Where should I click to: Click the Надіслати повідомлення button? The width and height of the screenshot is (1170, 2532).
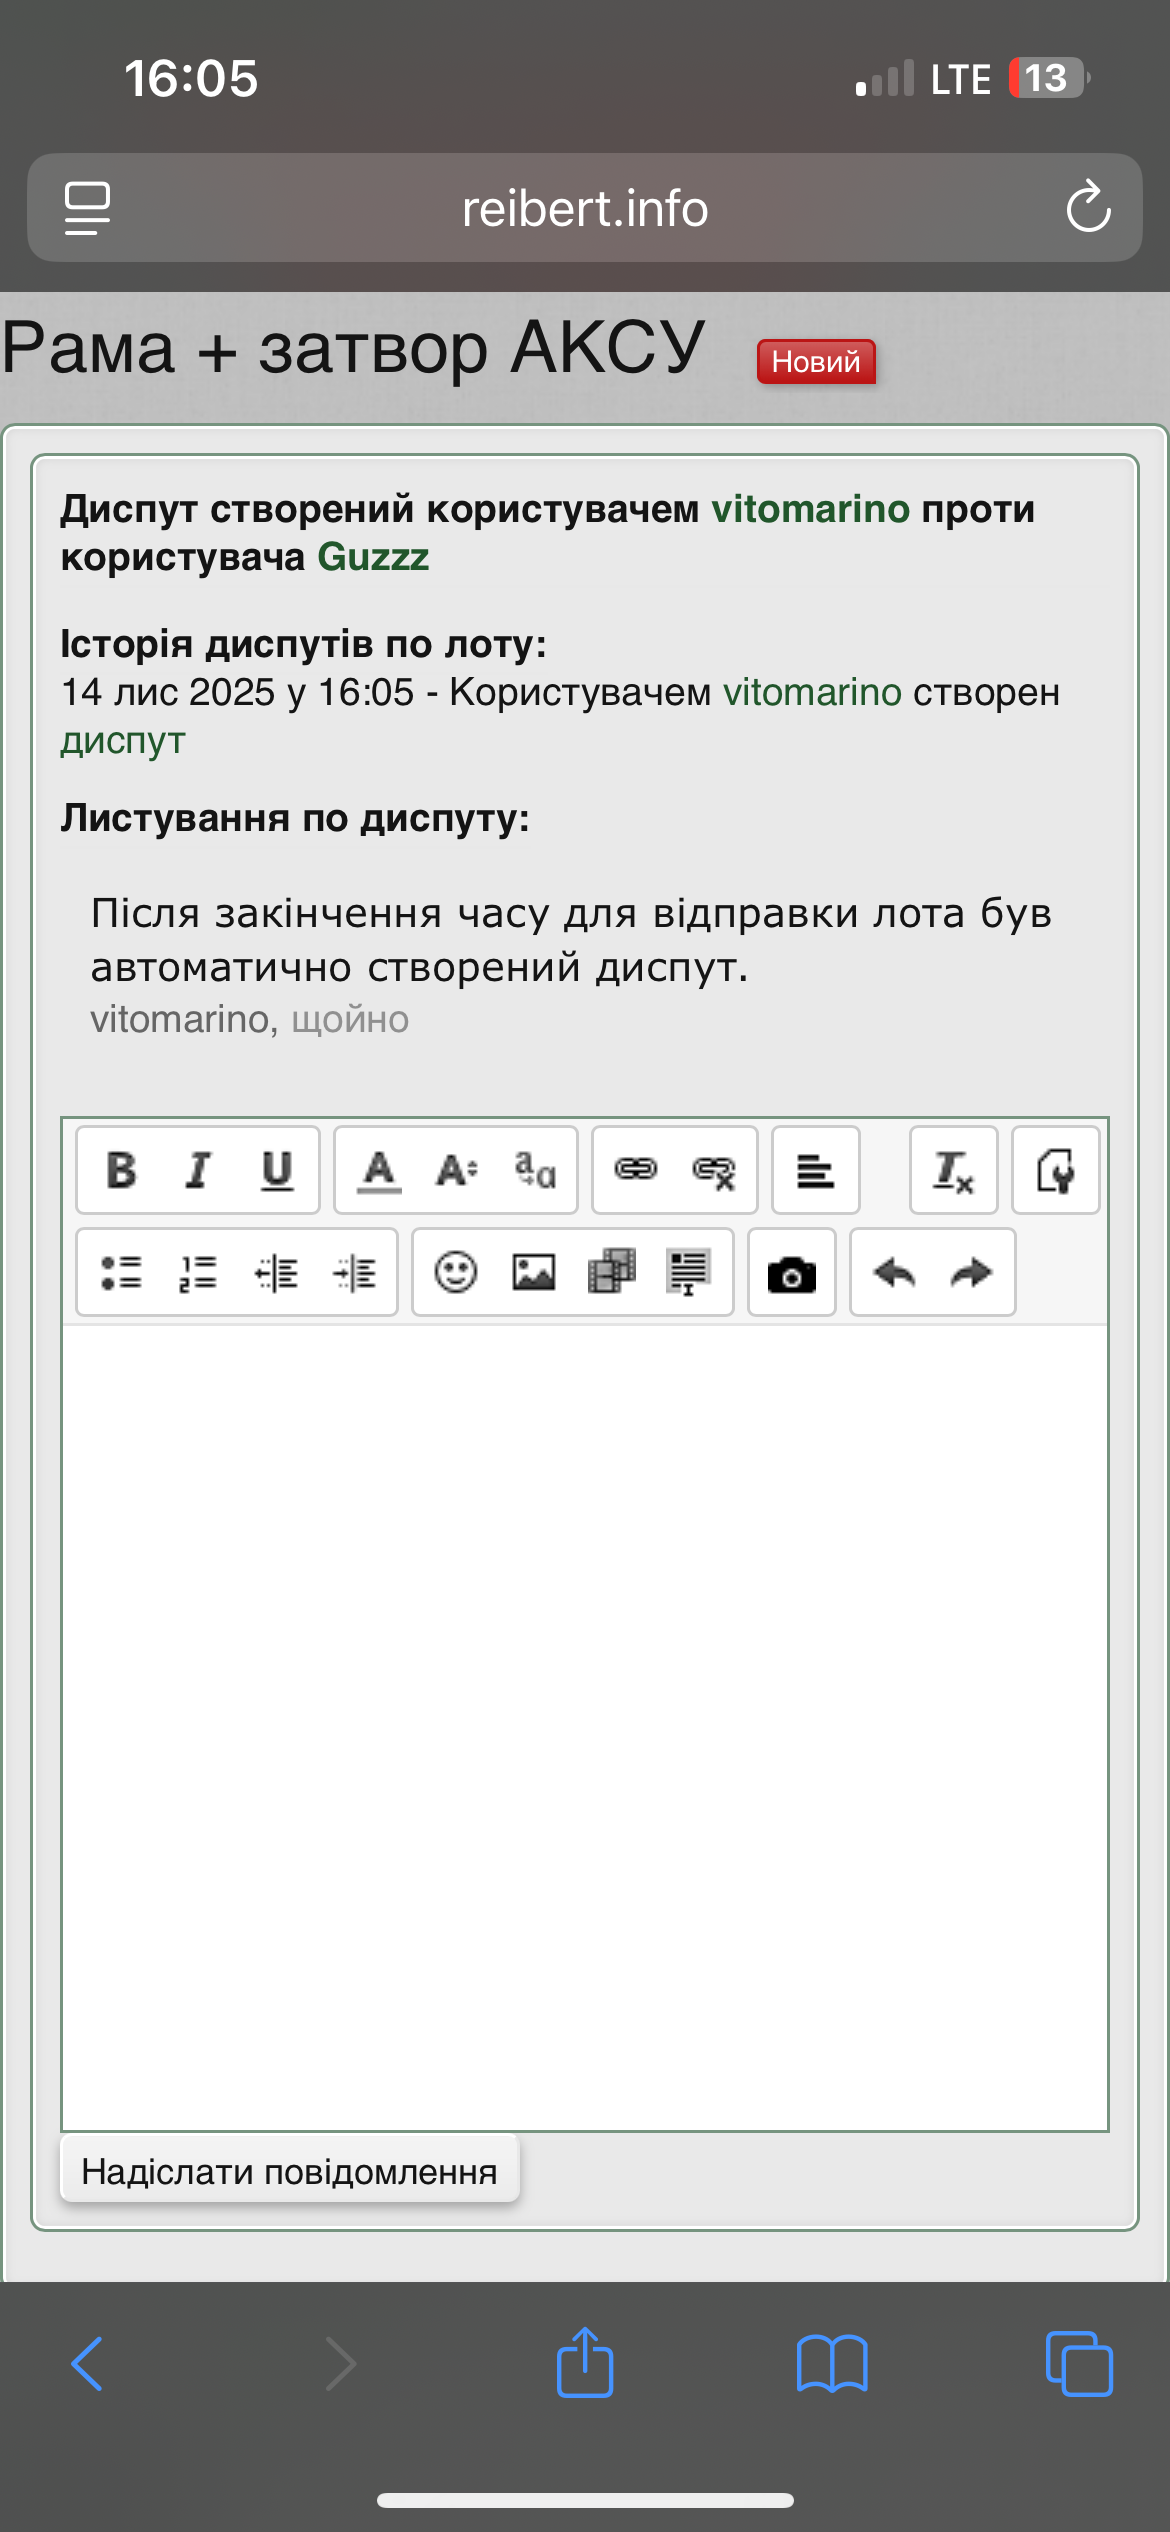290,2171
